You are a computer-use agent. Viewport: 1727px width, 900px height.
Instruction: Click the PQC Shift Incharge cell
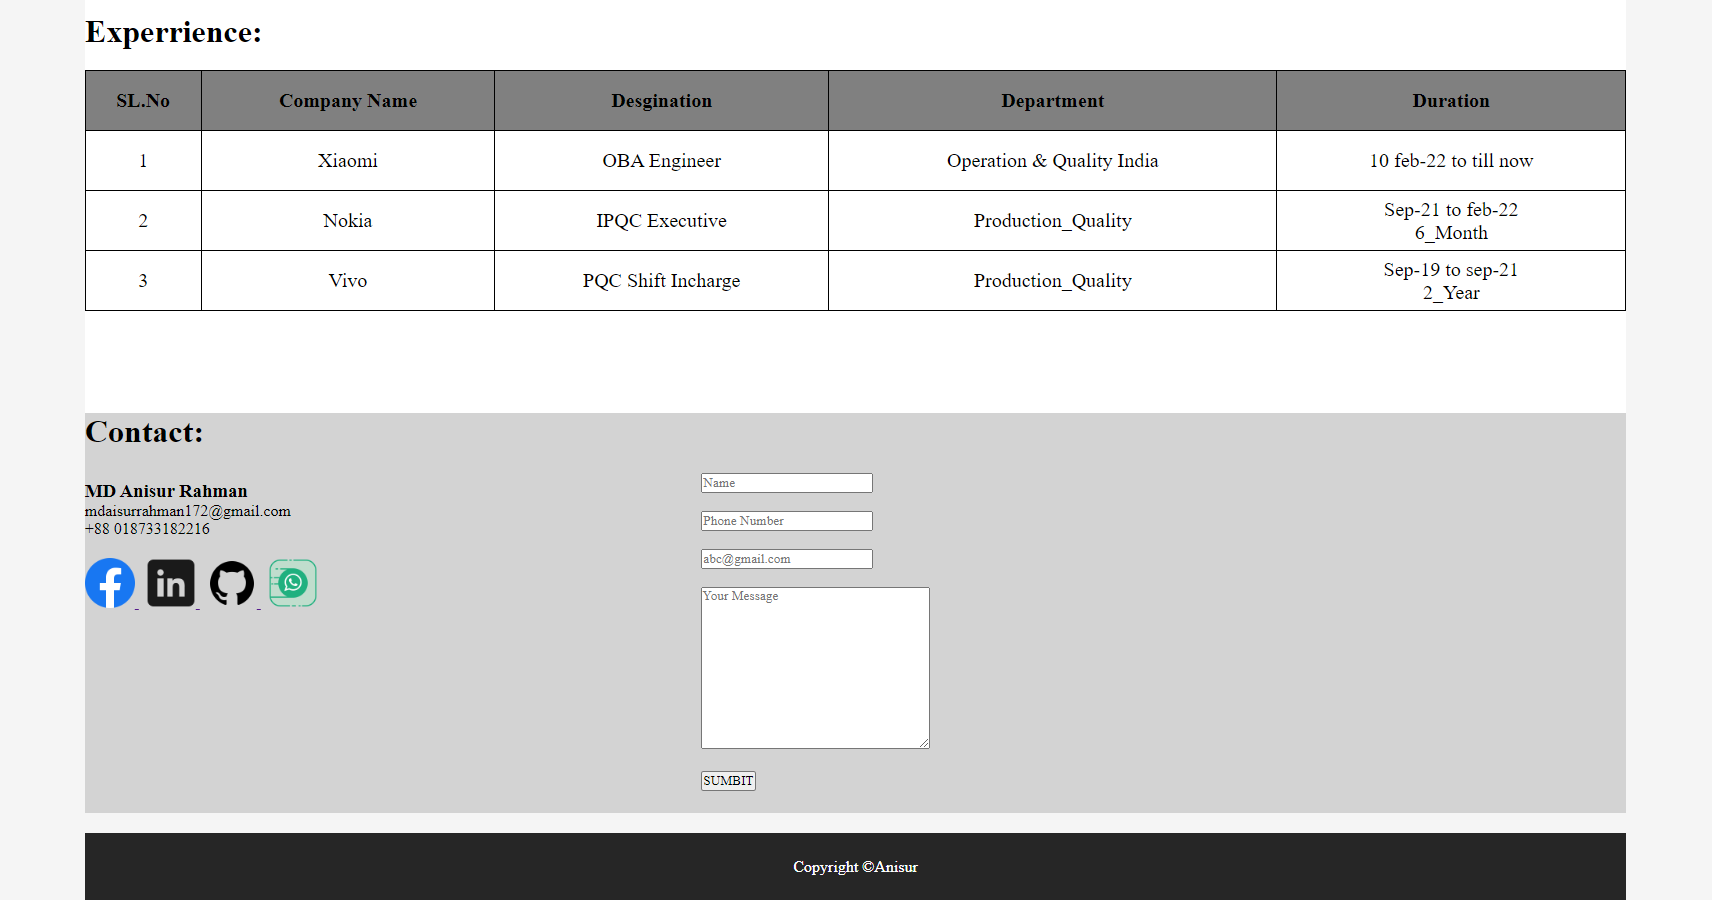click(x=662, y=281)
